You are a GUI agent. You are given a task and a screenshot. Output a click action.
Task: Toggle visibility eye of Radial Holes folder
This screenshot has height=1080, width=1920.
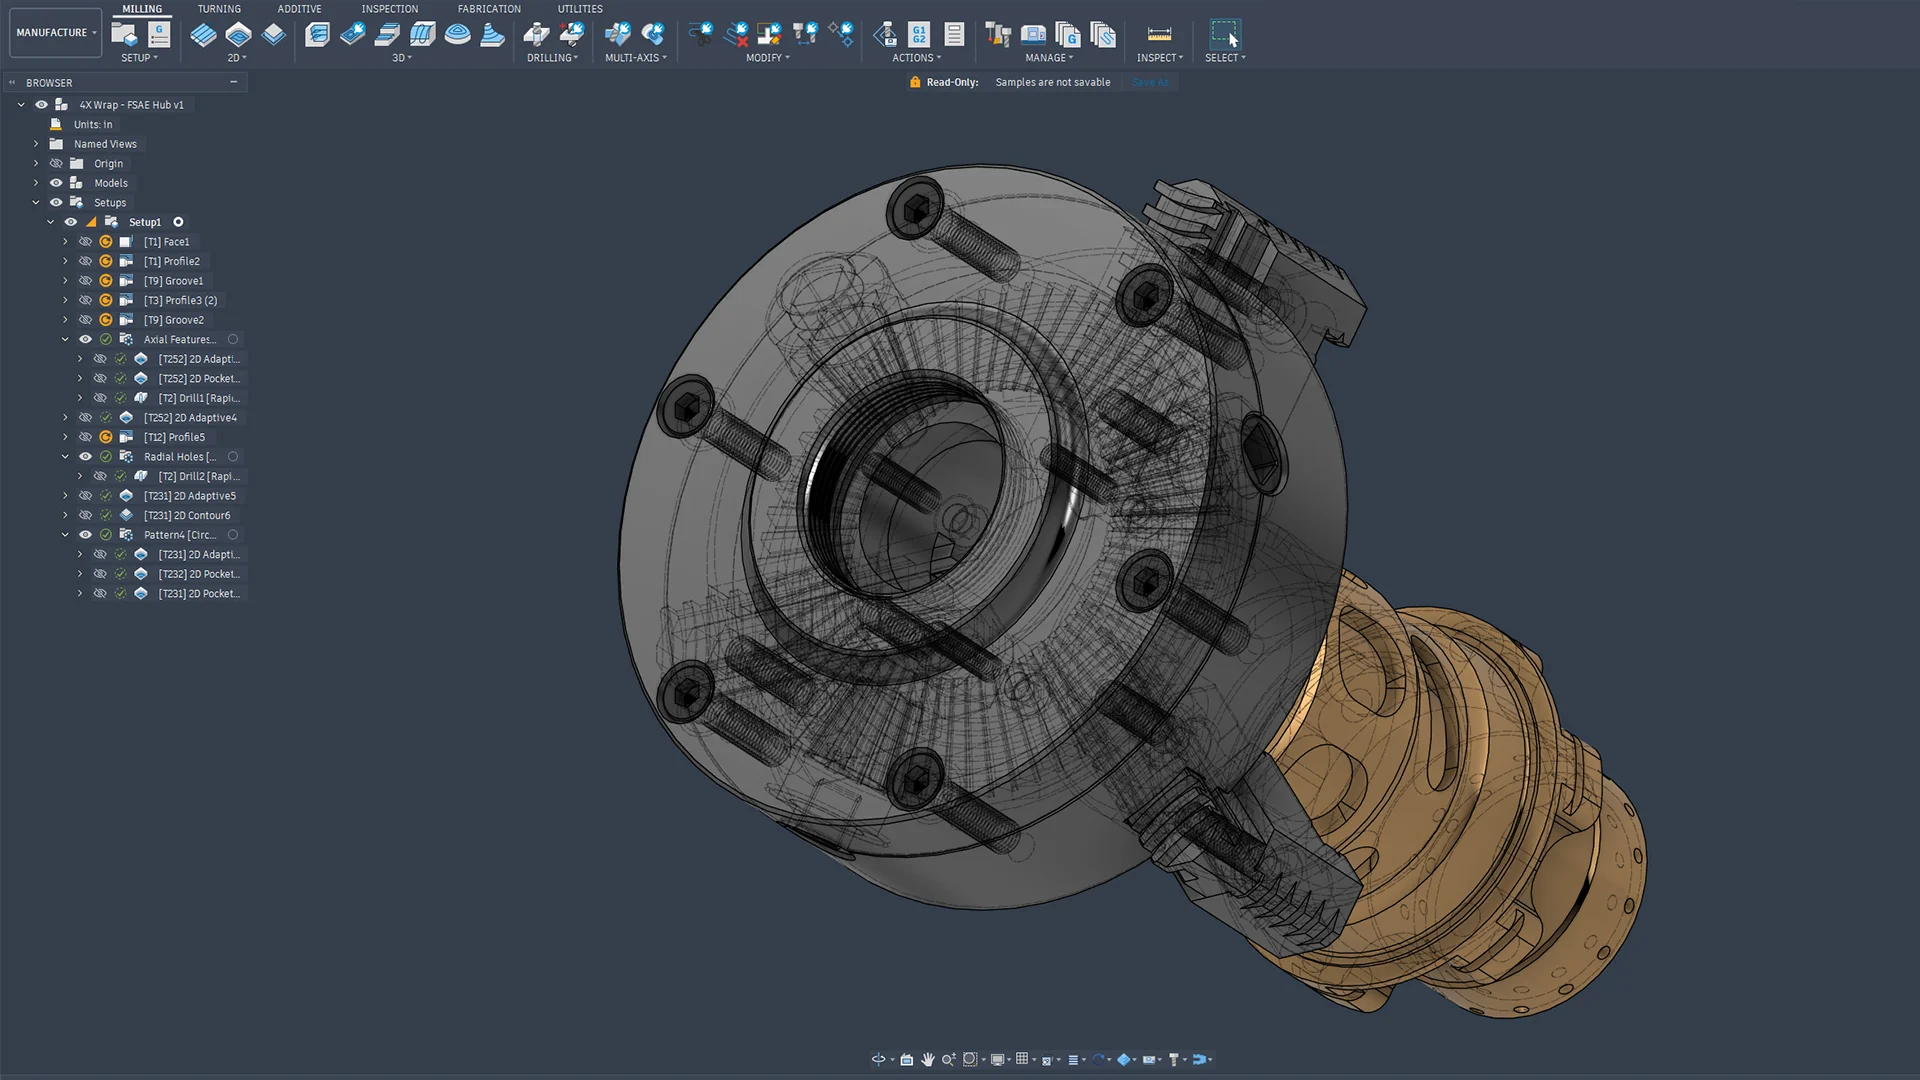click(85, 456)
